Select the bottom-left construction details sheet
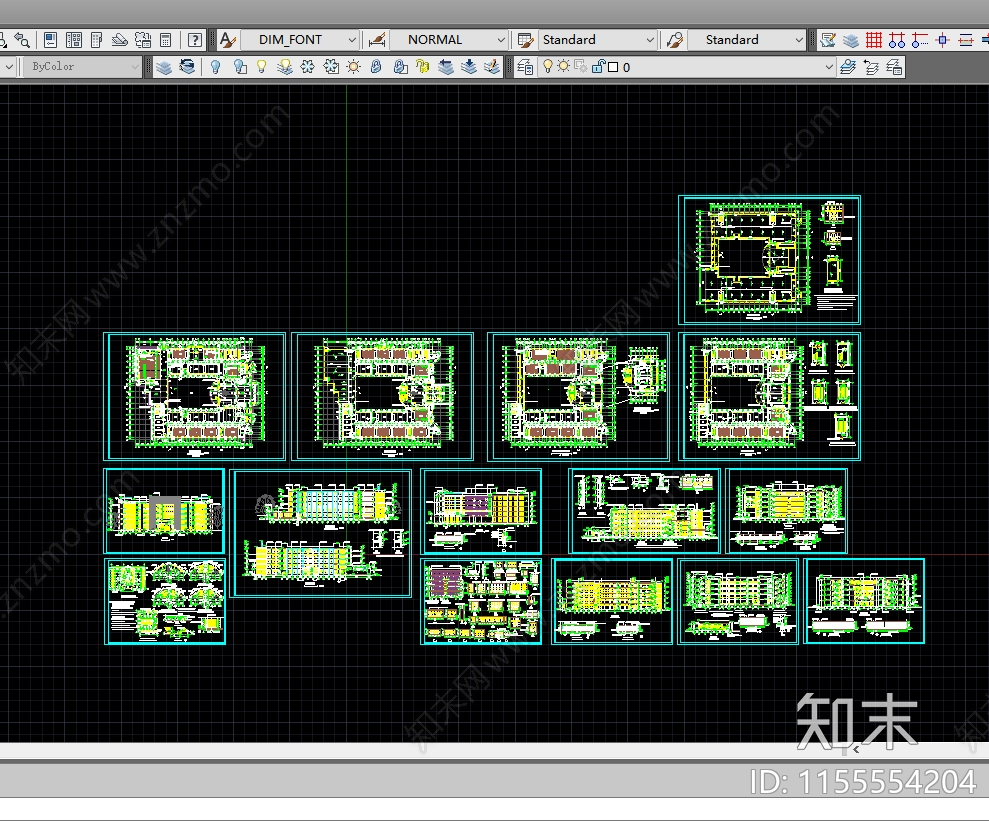This screenshot has width=989, height=821. tap(165, 601)
